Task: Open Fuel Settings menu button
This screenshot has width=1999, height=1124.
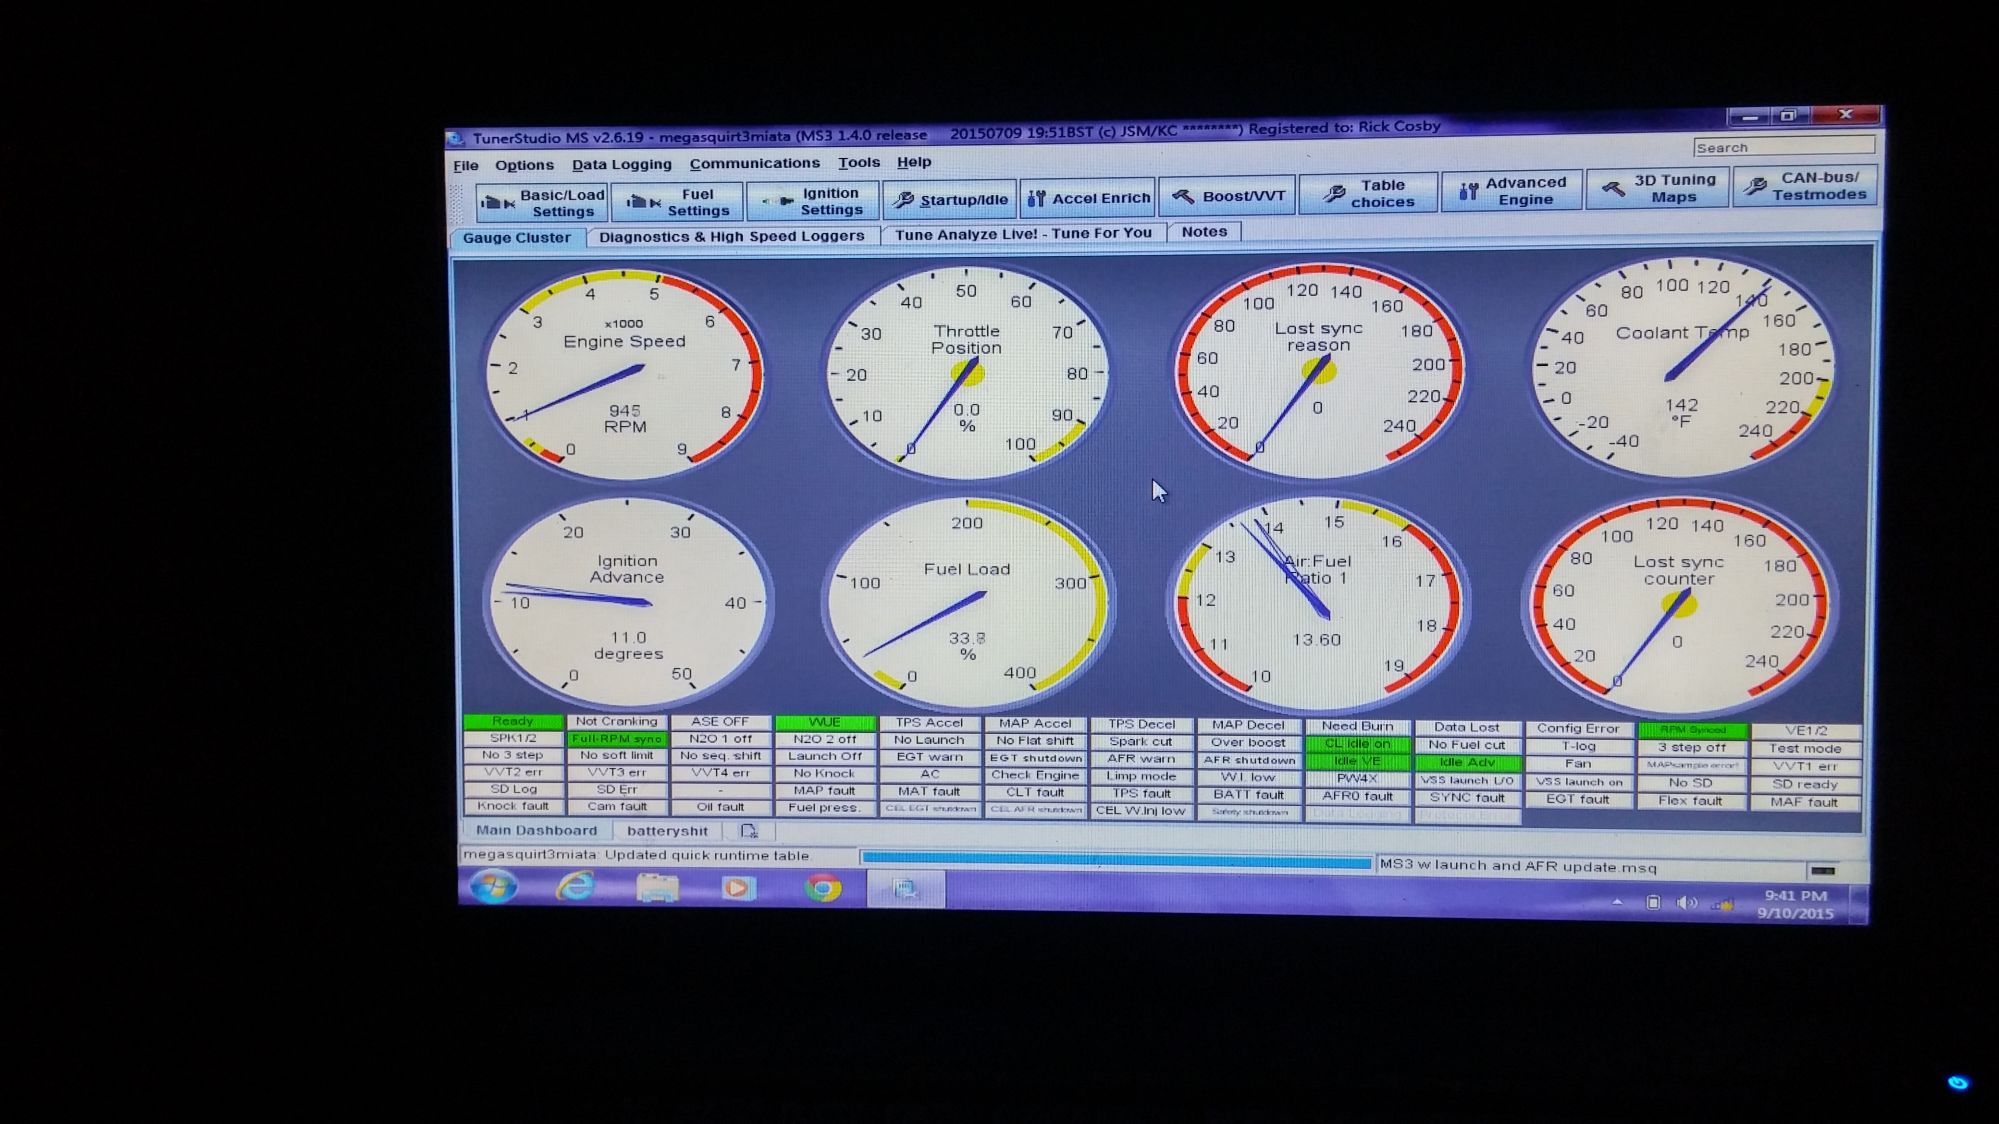Action: (x=679, y=202)
